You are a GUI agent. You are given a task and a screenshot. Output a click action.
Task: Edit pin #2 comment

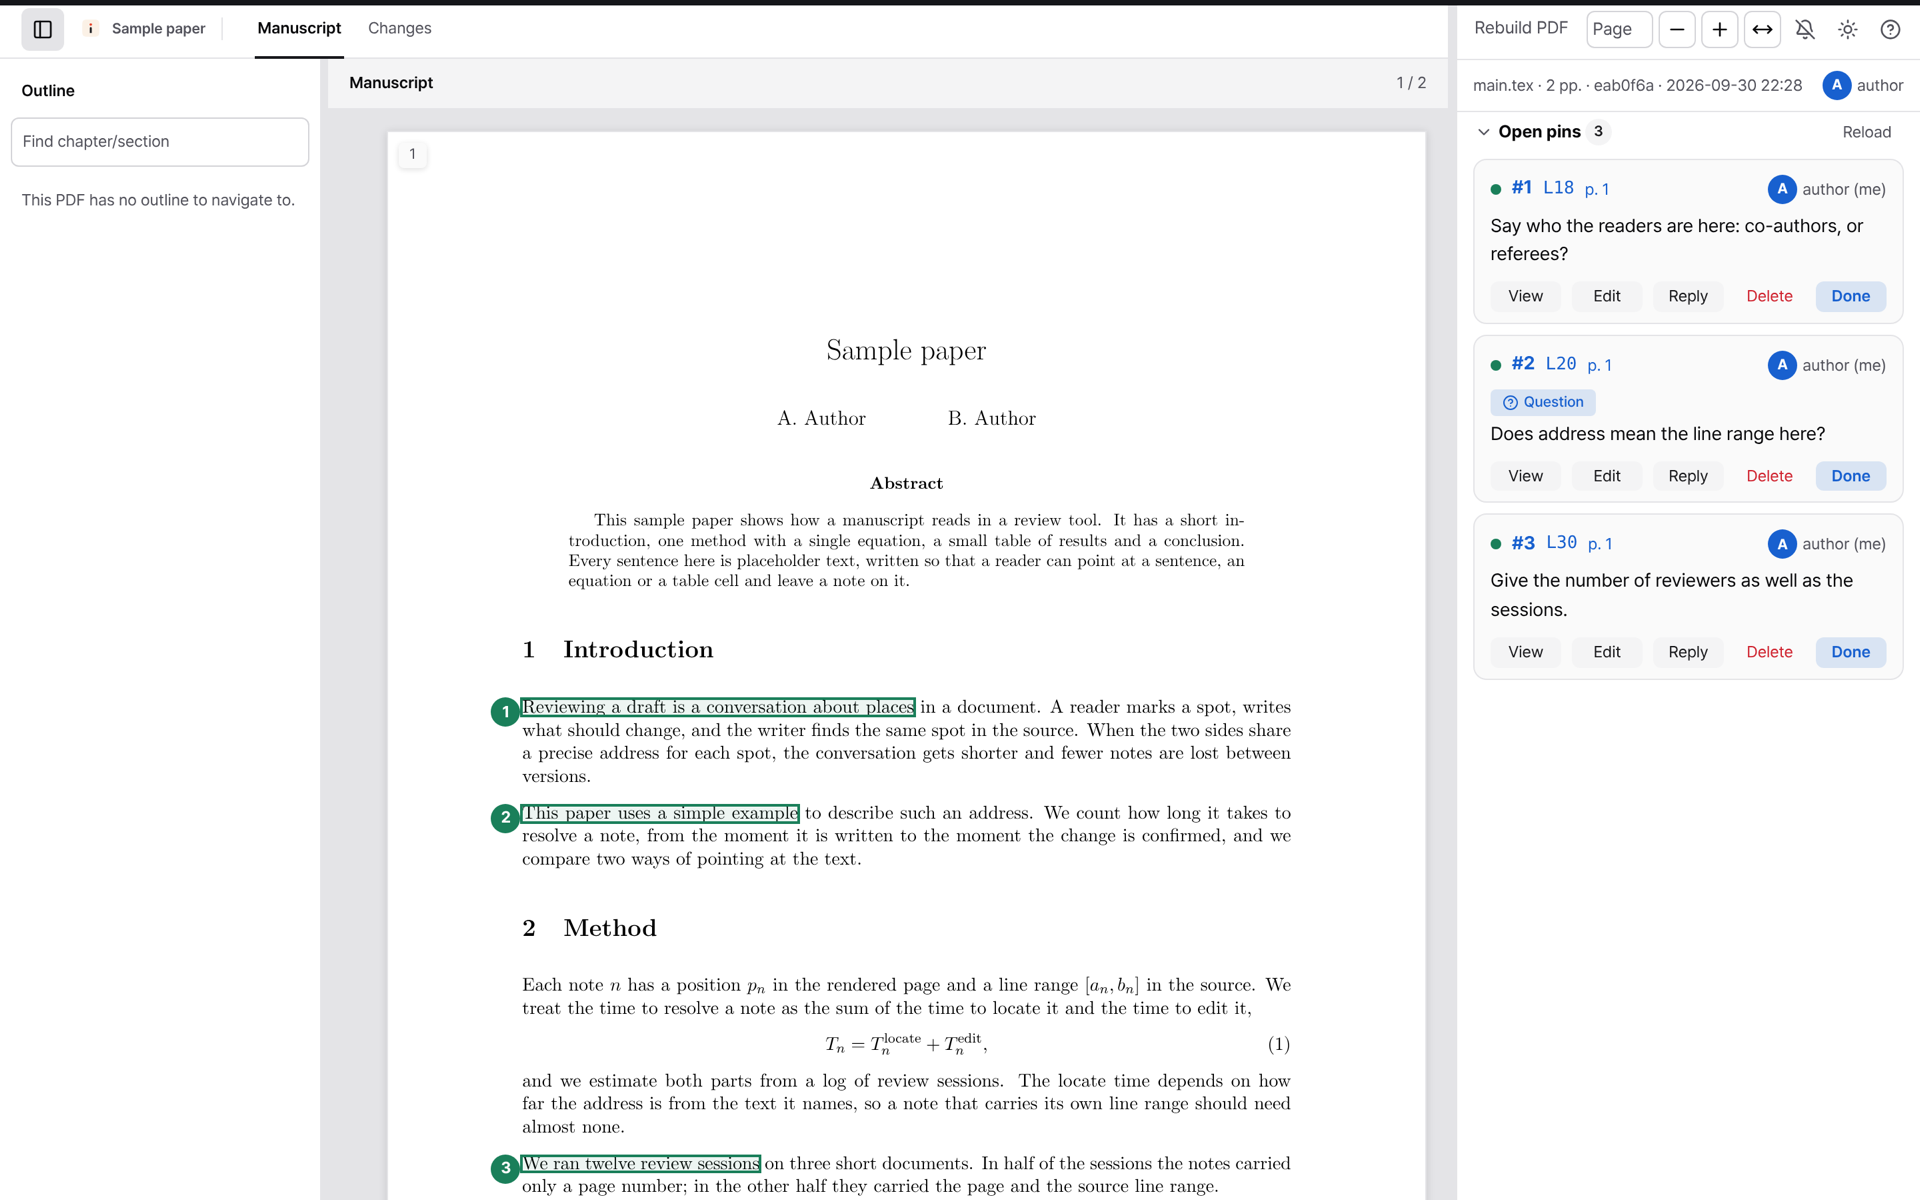(x=1607, y=476)
